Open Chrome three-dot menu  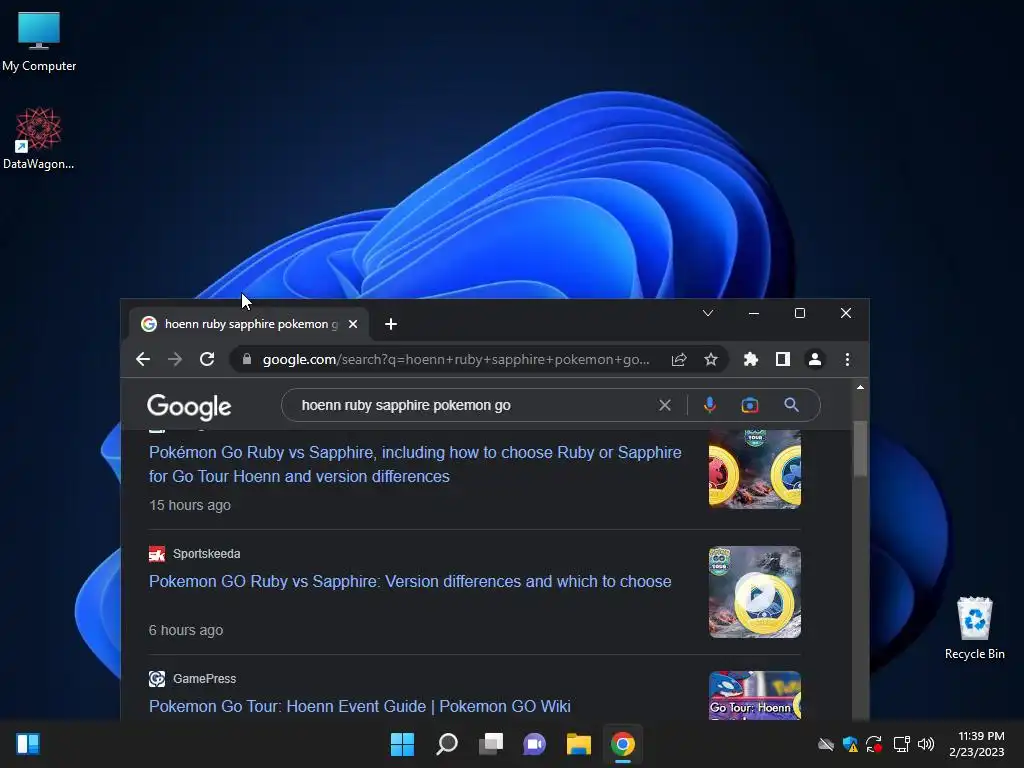[847, 359]
